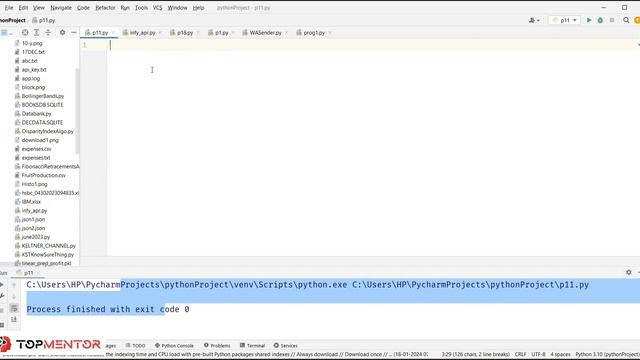Click the Project panel vertical scrollbar
Image resolution: width=640 pixels, height=360 pixels.
(x=77, y=111)
